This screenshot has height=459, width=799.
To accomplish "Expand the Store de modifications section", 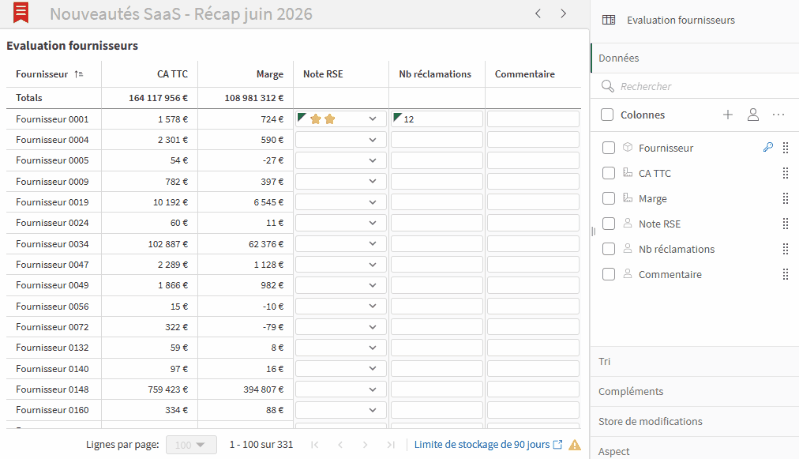I will click(695, 421).
